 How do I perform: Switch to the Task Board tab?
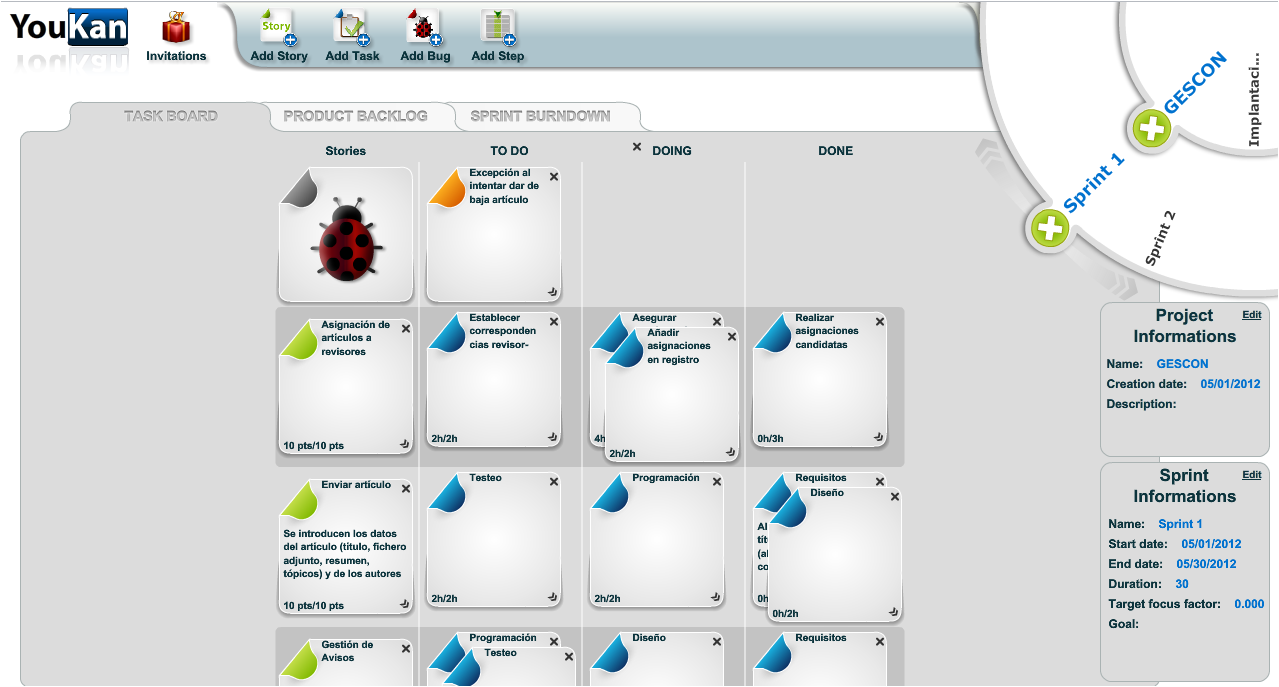pyautogui.click(x=170, y=116)
